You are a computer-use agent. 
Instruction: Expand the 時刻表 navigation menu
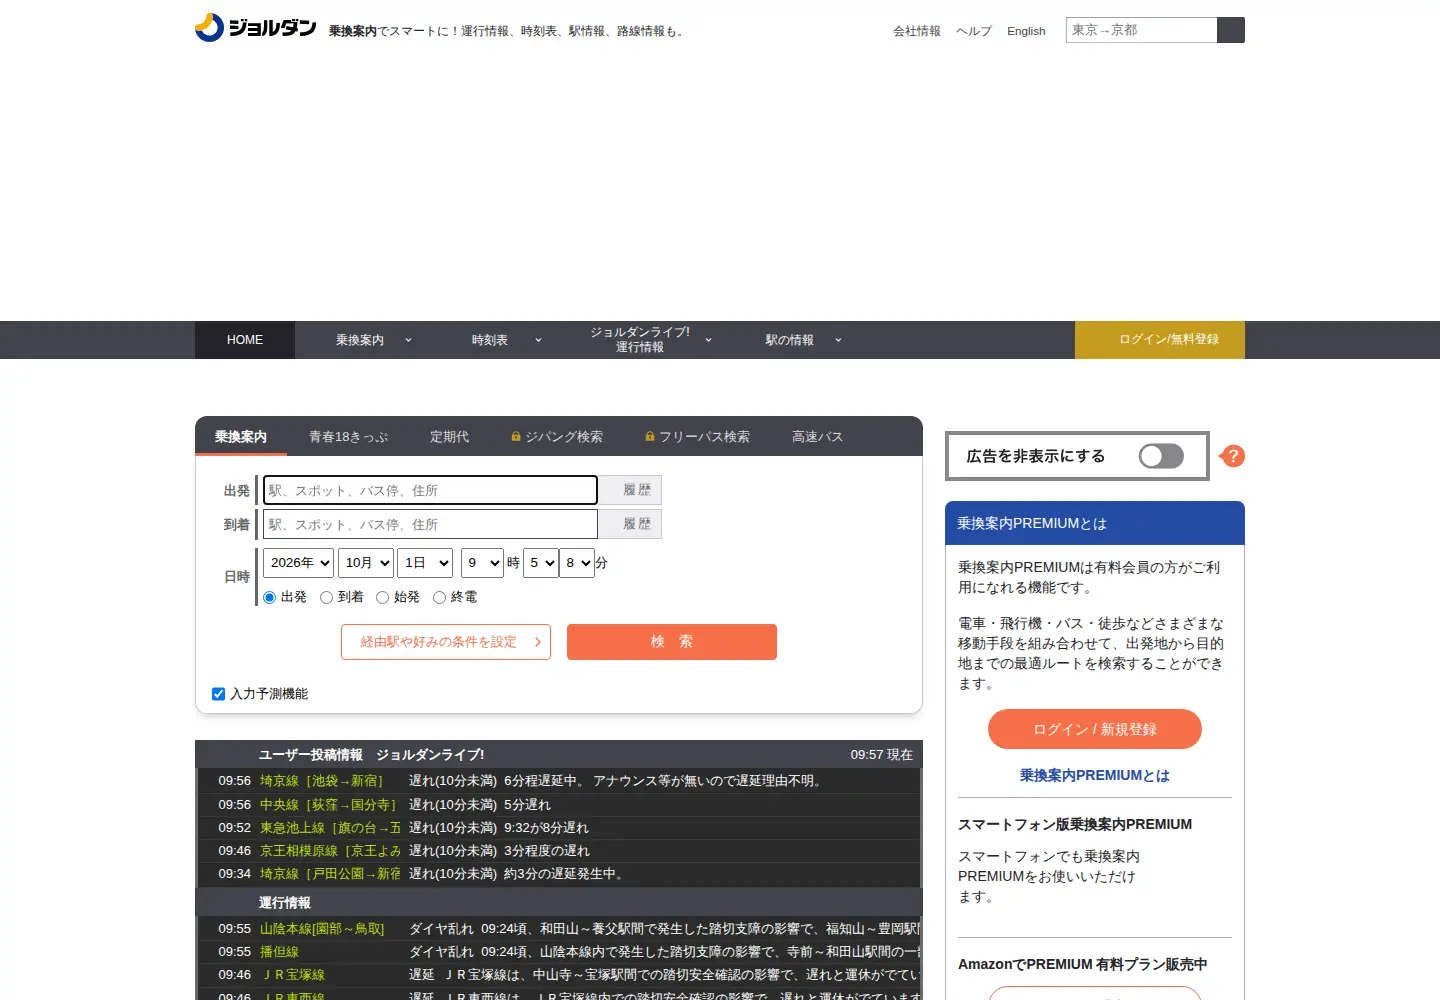[505, 340]
